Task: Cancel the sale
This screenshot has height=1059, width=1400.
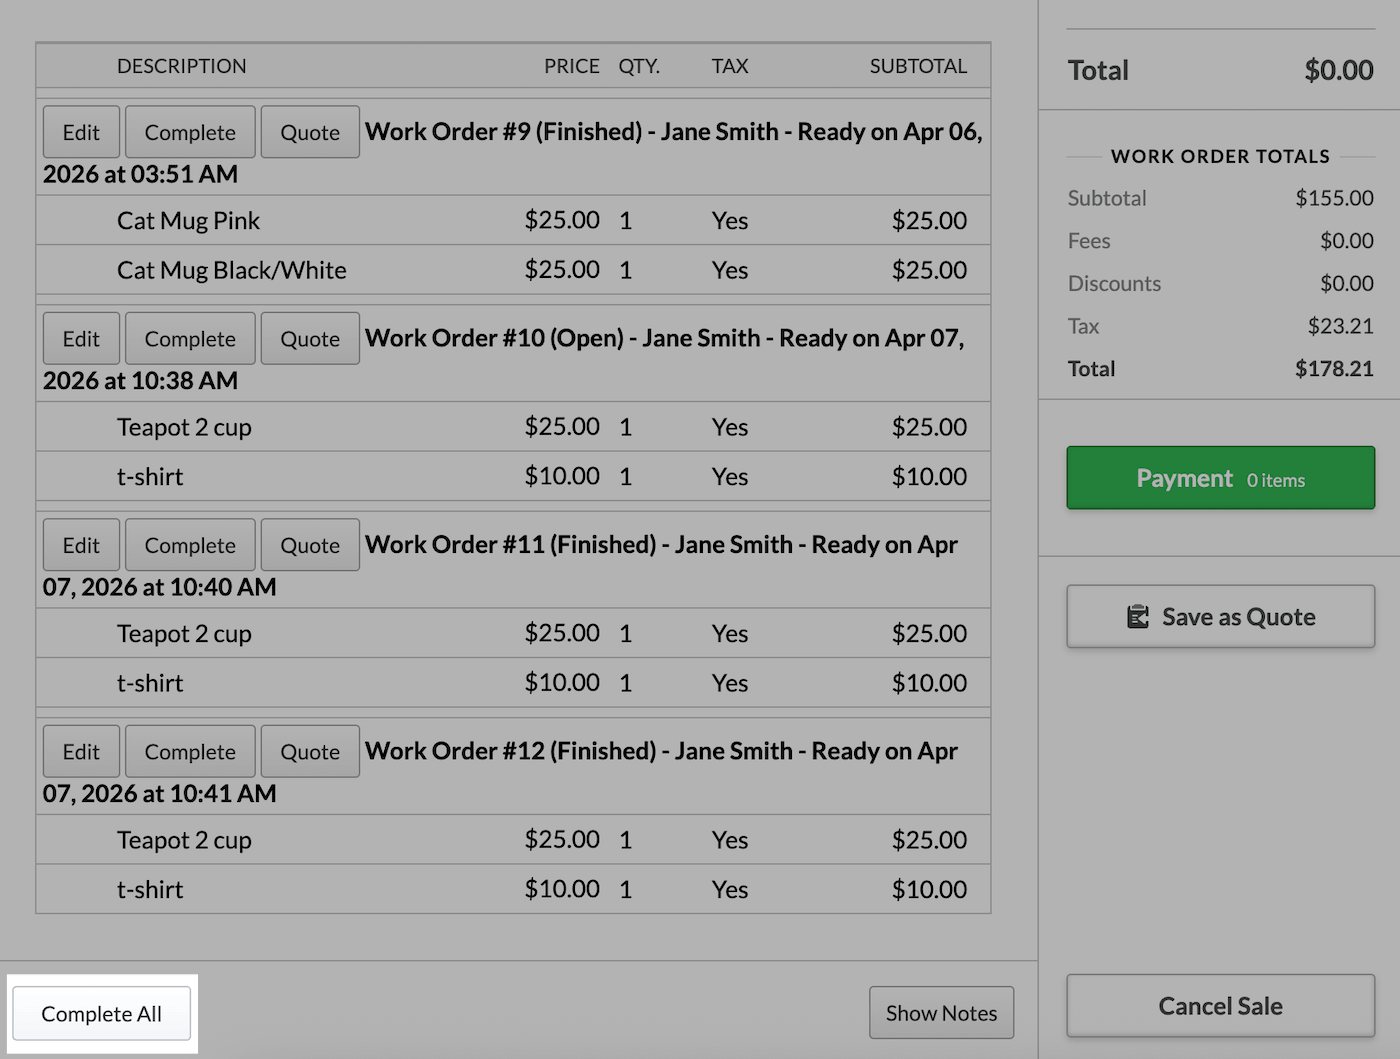Action: [1221, 1006]
